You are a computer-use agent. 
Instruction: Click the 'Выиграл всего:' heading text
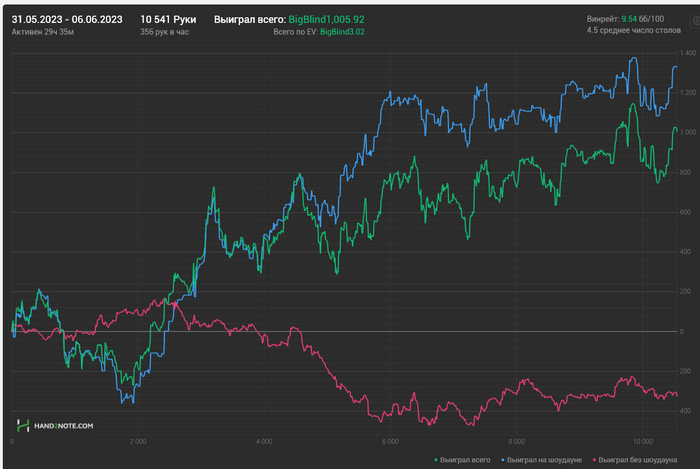[x=250, y=19]
